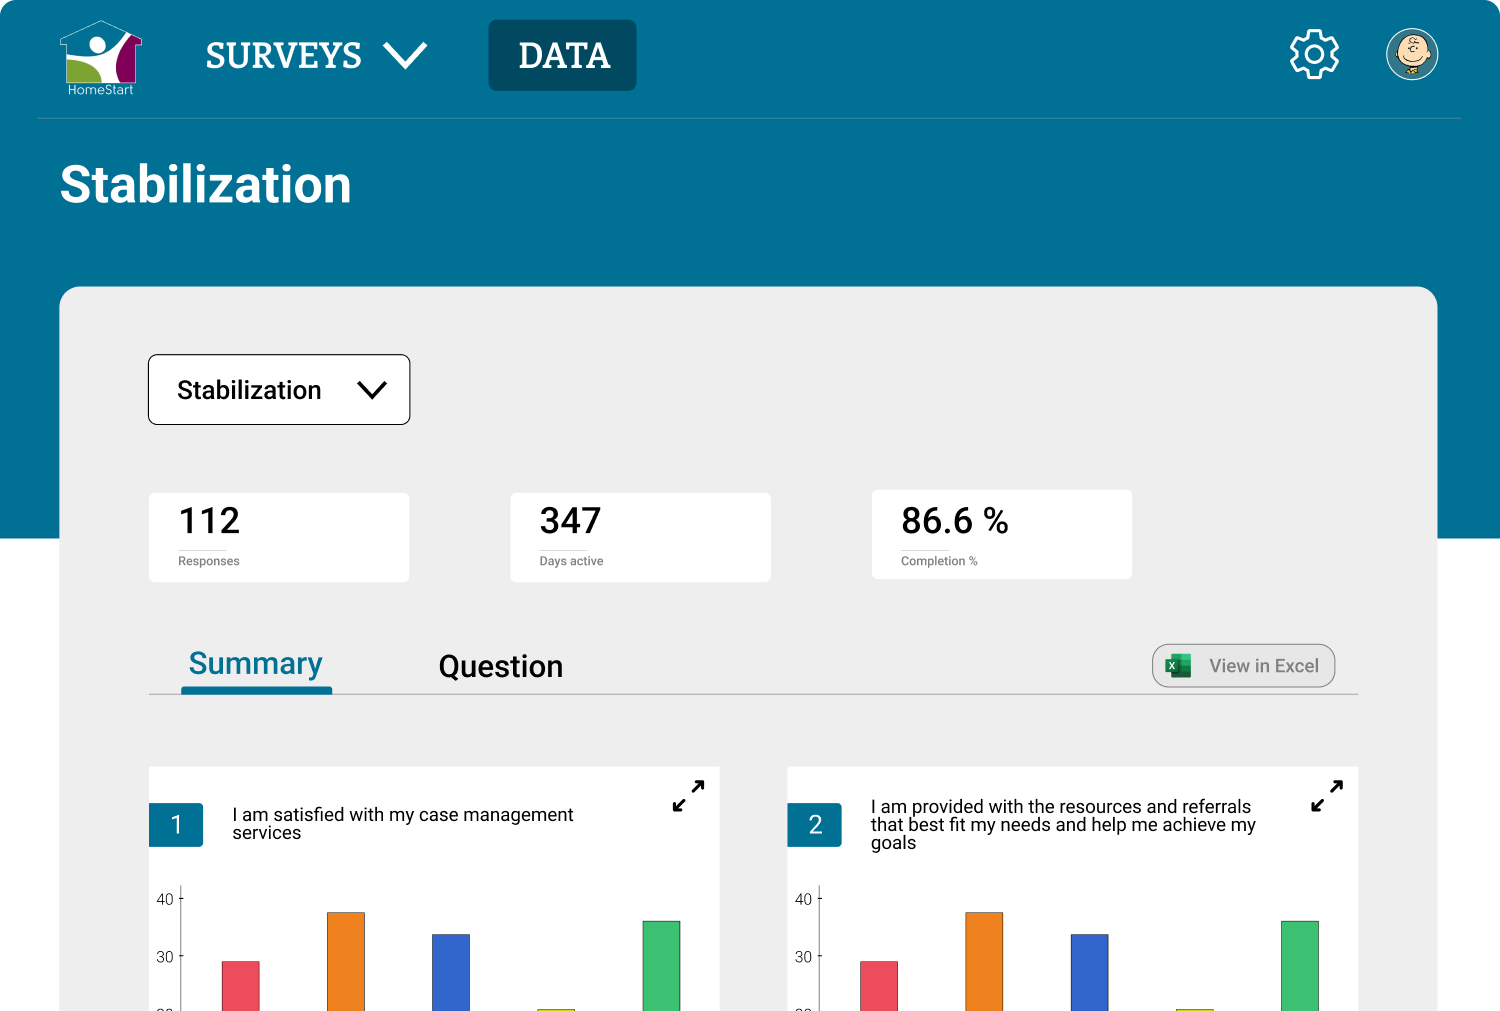The width and height of the screenshot is (1500, 1011).
Task: Click the red bar in question 1 chart
Action: pyautogui.click(x=240, y=986)
